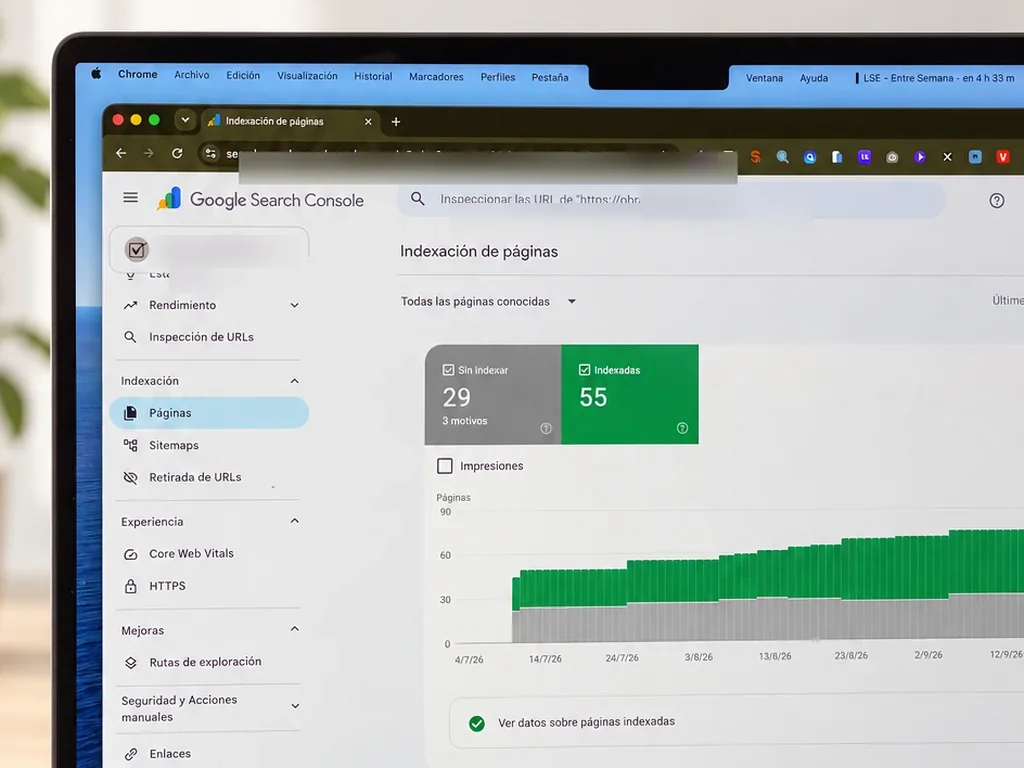Image resolution: width=1024 pixels, height=768 pixels.
Task: Toggle the Indexadas checkbox
Action: 584,370
